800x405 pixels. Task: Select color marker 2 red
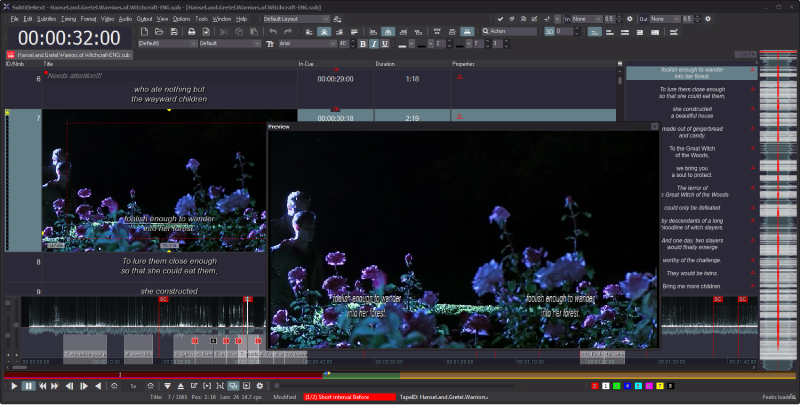[x=595, y=386]
